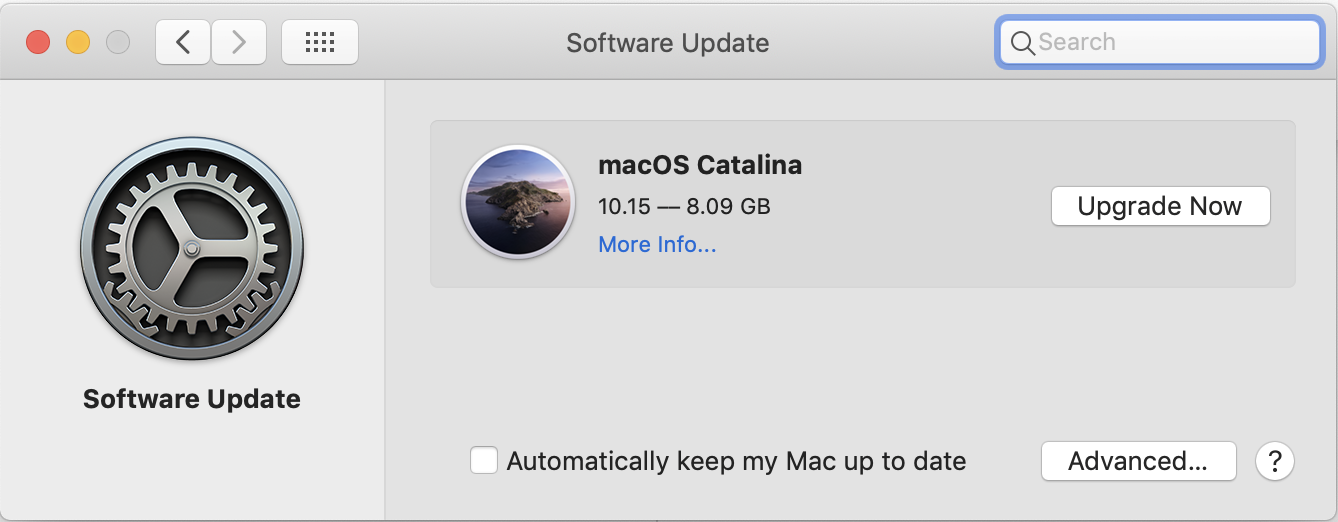
Task: Open the Advanced… options sheet
Action: pyautogui.click(x=1138, y=461)
